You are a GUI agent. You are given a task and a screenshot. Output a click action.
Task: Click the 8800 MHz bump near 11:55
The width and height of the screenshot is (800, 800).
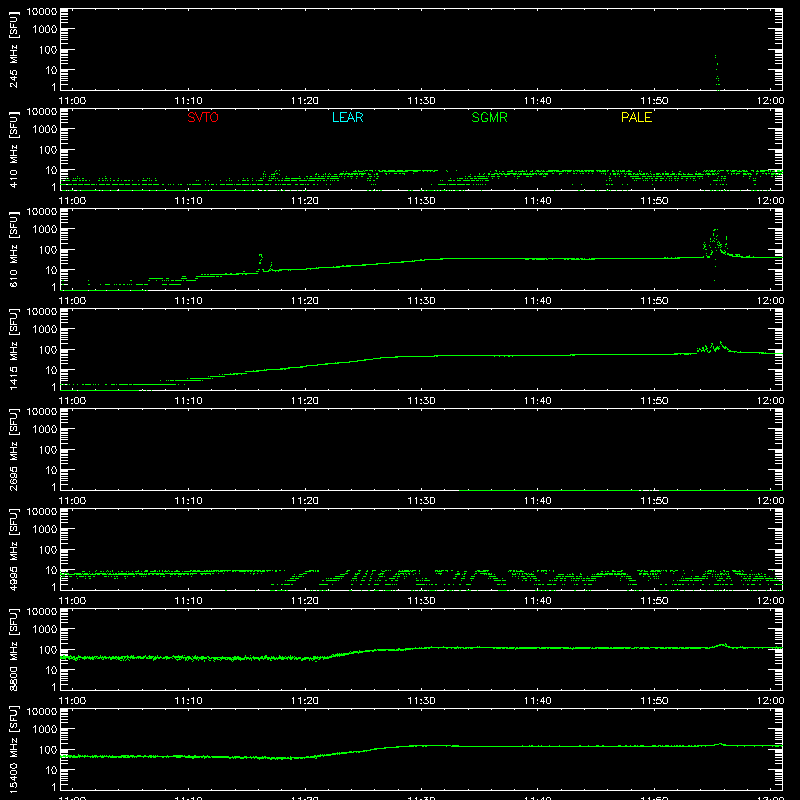pyautogui.click(x=722, y=645)
